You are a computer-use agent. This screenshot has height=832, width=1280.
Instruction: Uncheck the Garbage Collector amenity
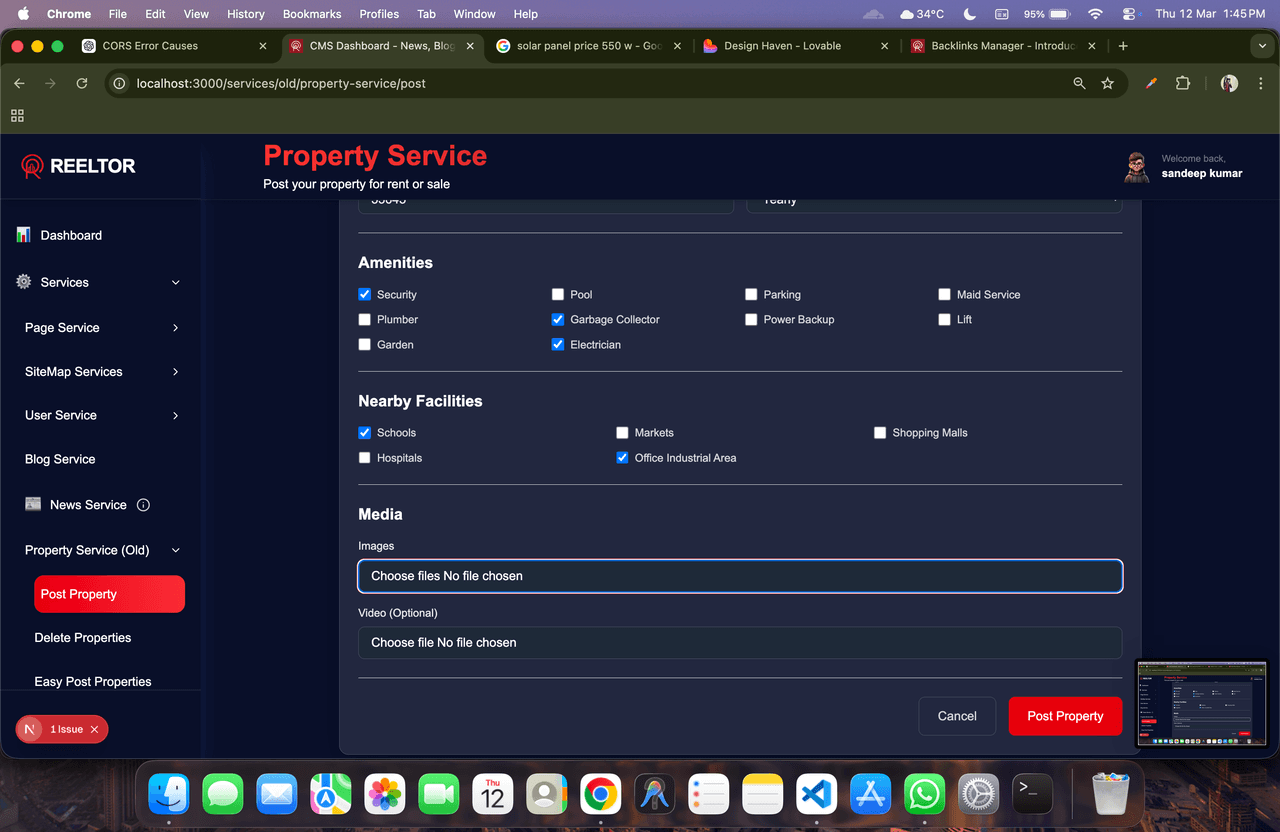[x=558, y=320]
